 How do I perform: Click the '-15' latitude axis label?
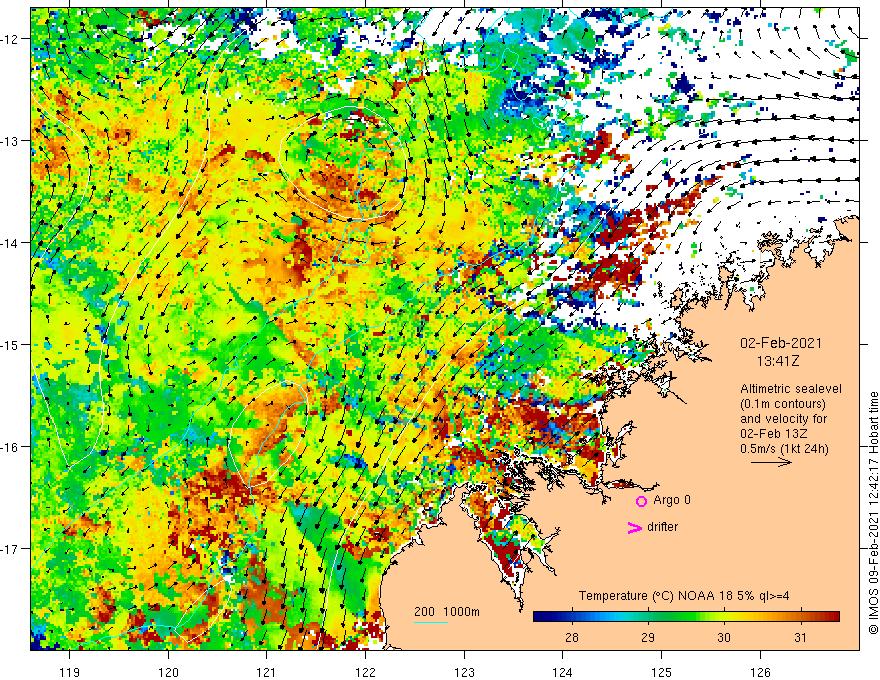tap(10, 344)
